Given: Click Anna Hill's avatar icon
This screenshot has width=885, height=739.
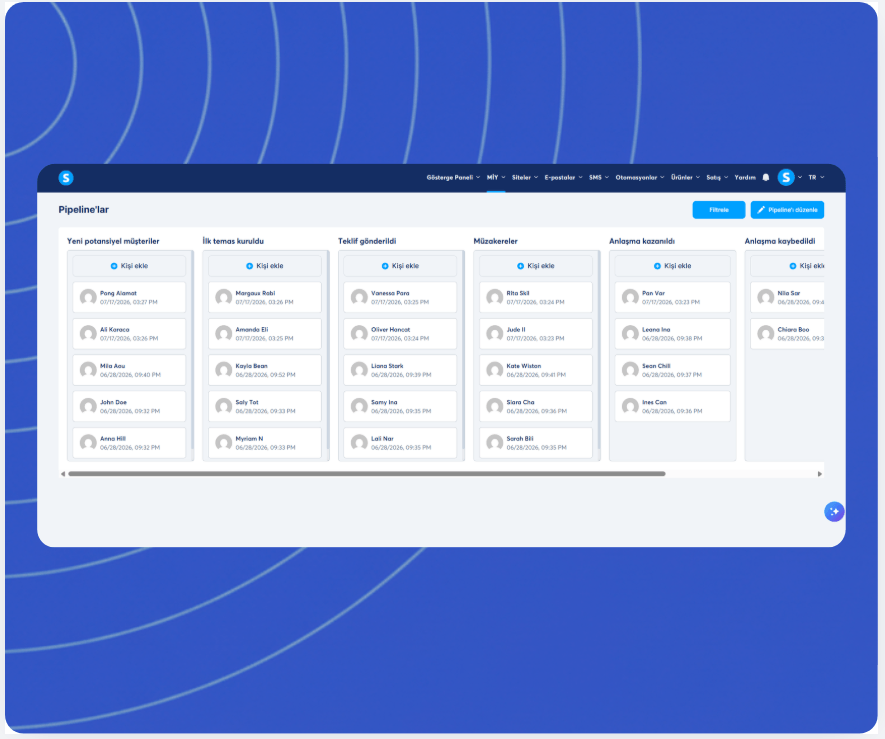Looking at the screenshot, I should [x=88, y=442].
